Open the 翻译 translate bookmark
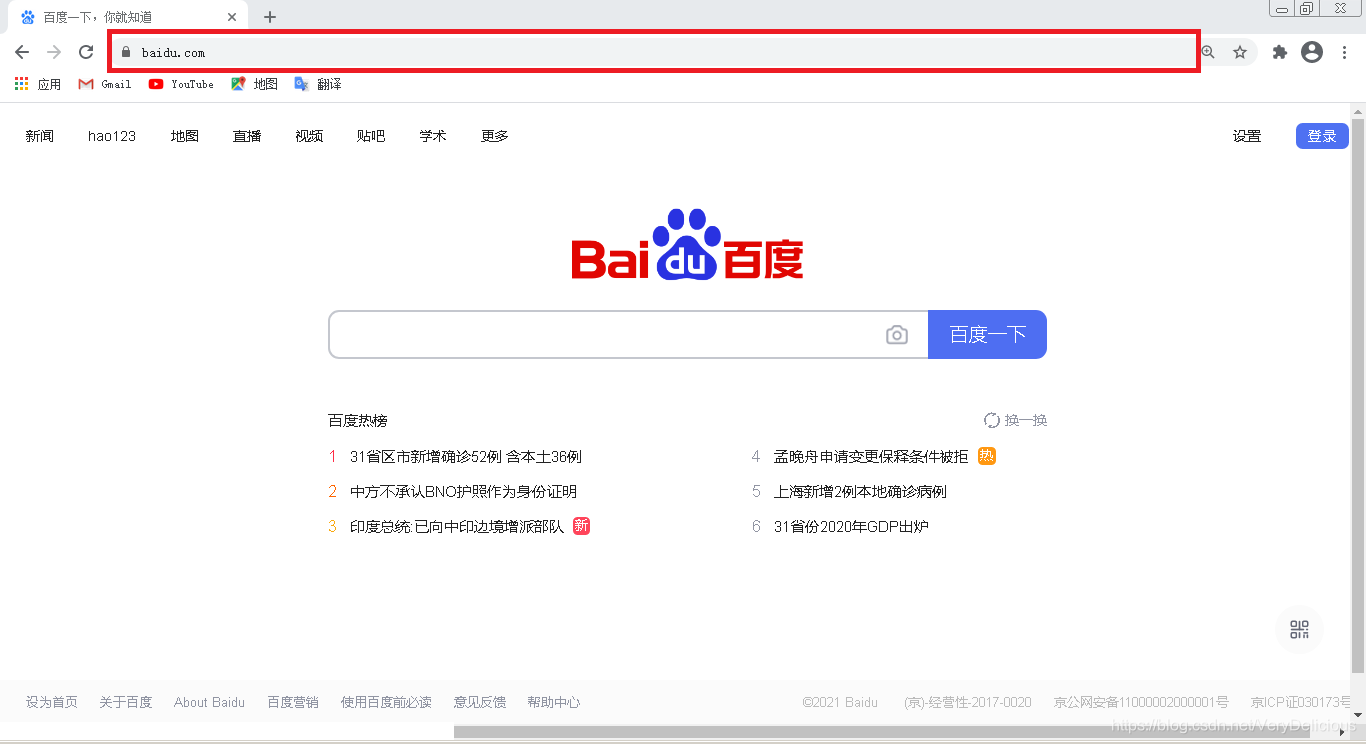This screenshot has width=1366, height=744. 318,84
